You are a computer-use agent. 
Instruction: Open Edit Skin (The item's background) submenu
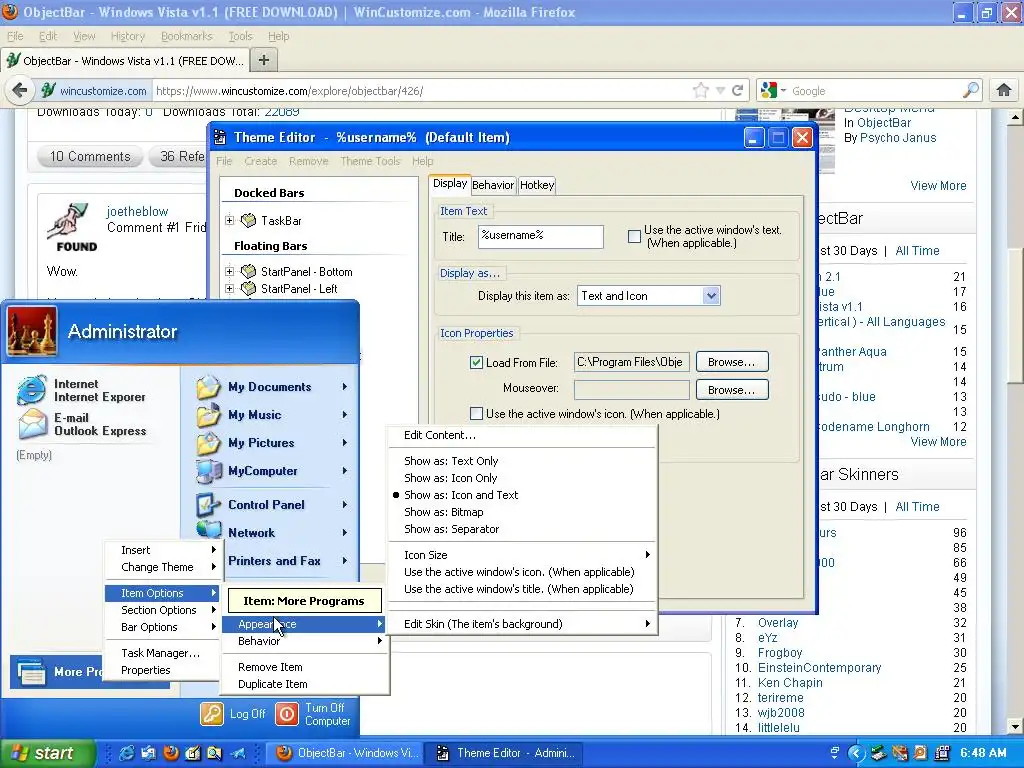(522, 624)
